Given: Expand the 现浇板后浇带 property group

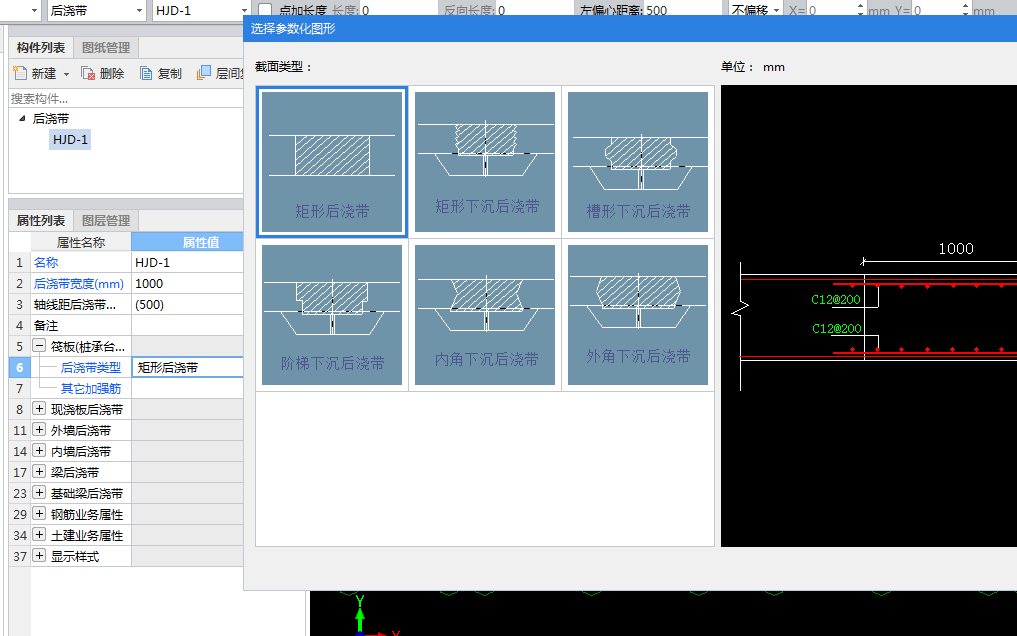Looking at the screenshot, I should (39, 409).
